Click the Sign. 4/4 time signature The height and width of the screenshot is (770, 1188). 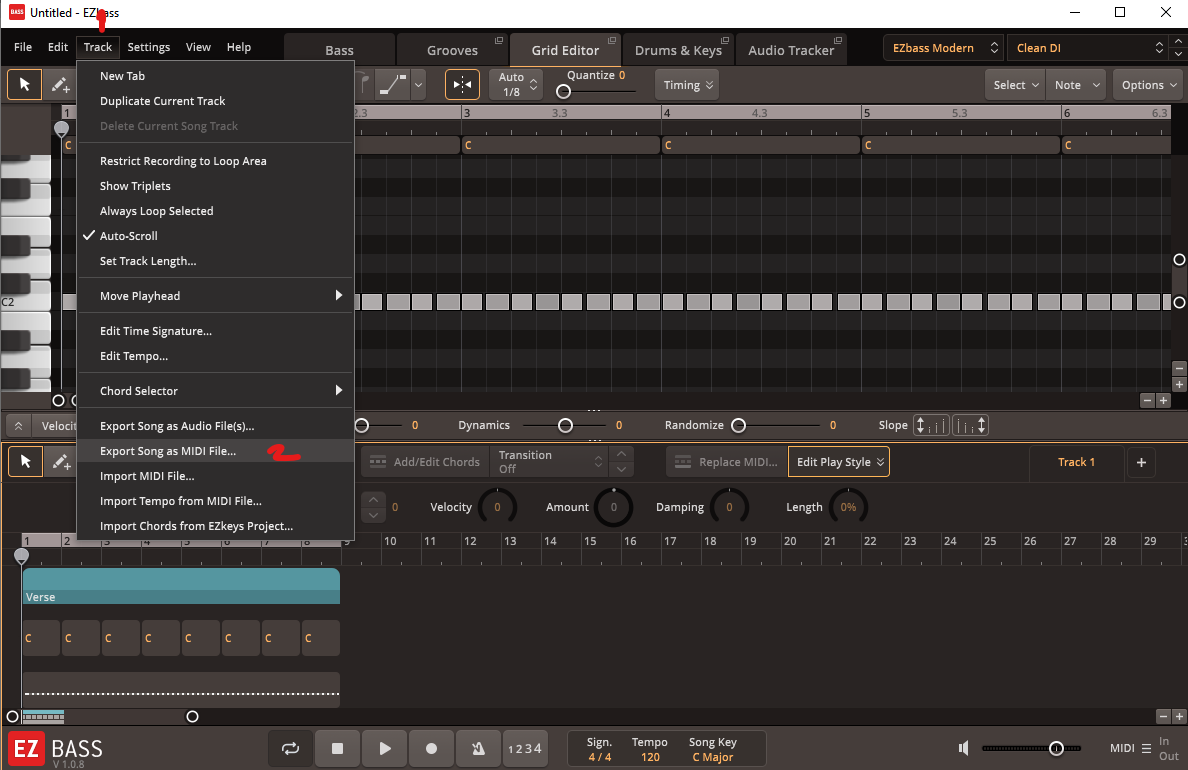click(599, 750)
